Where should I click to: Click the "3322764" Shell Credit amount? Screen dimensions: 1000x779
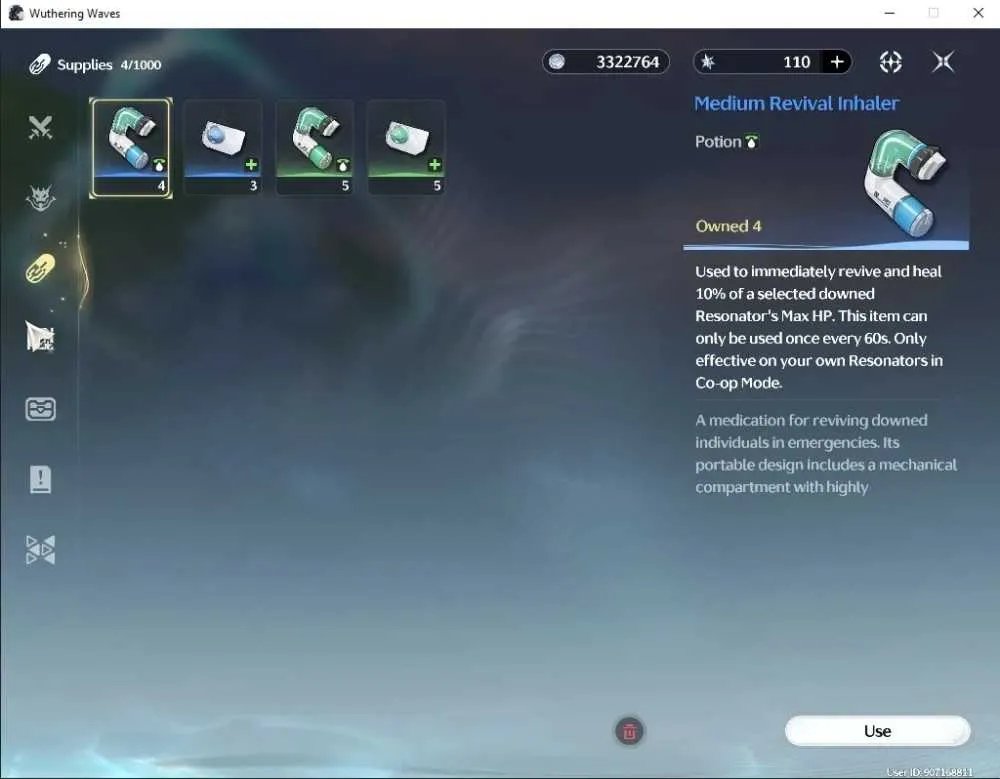628,62
